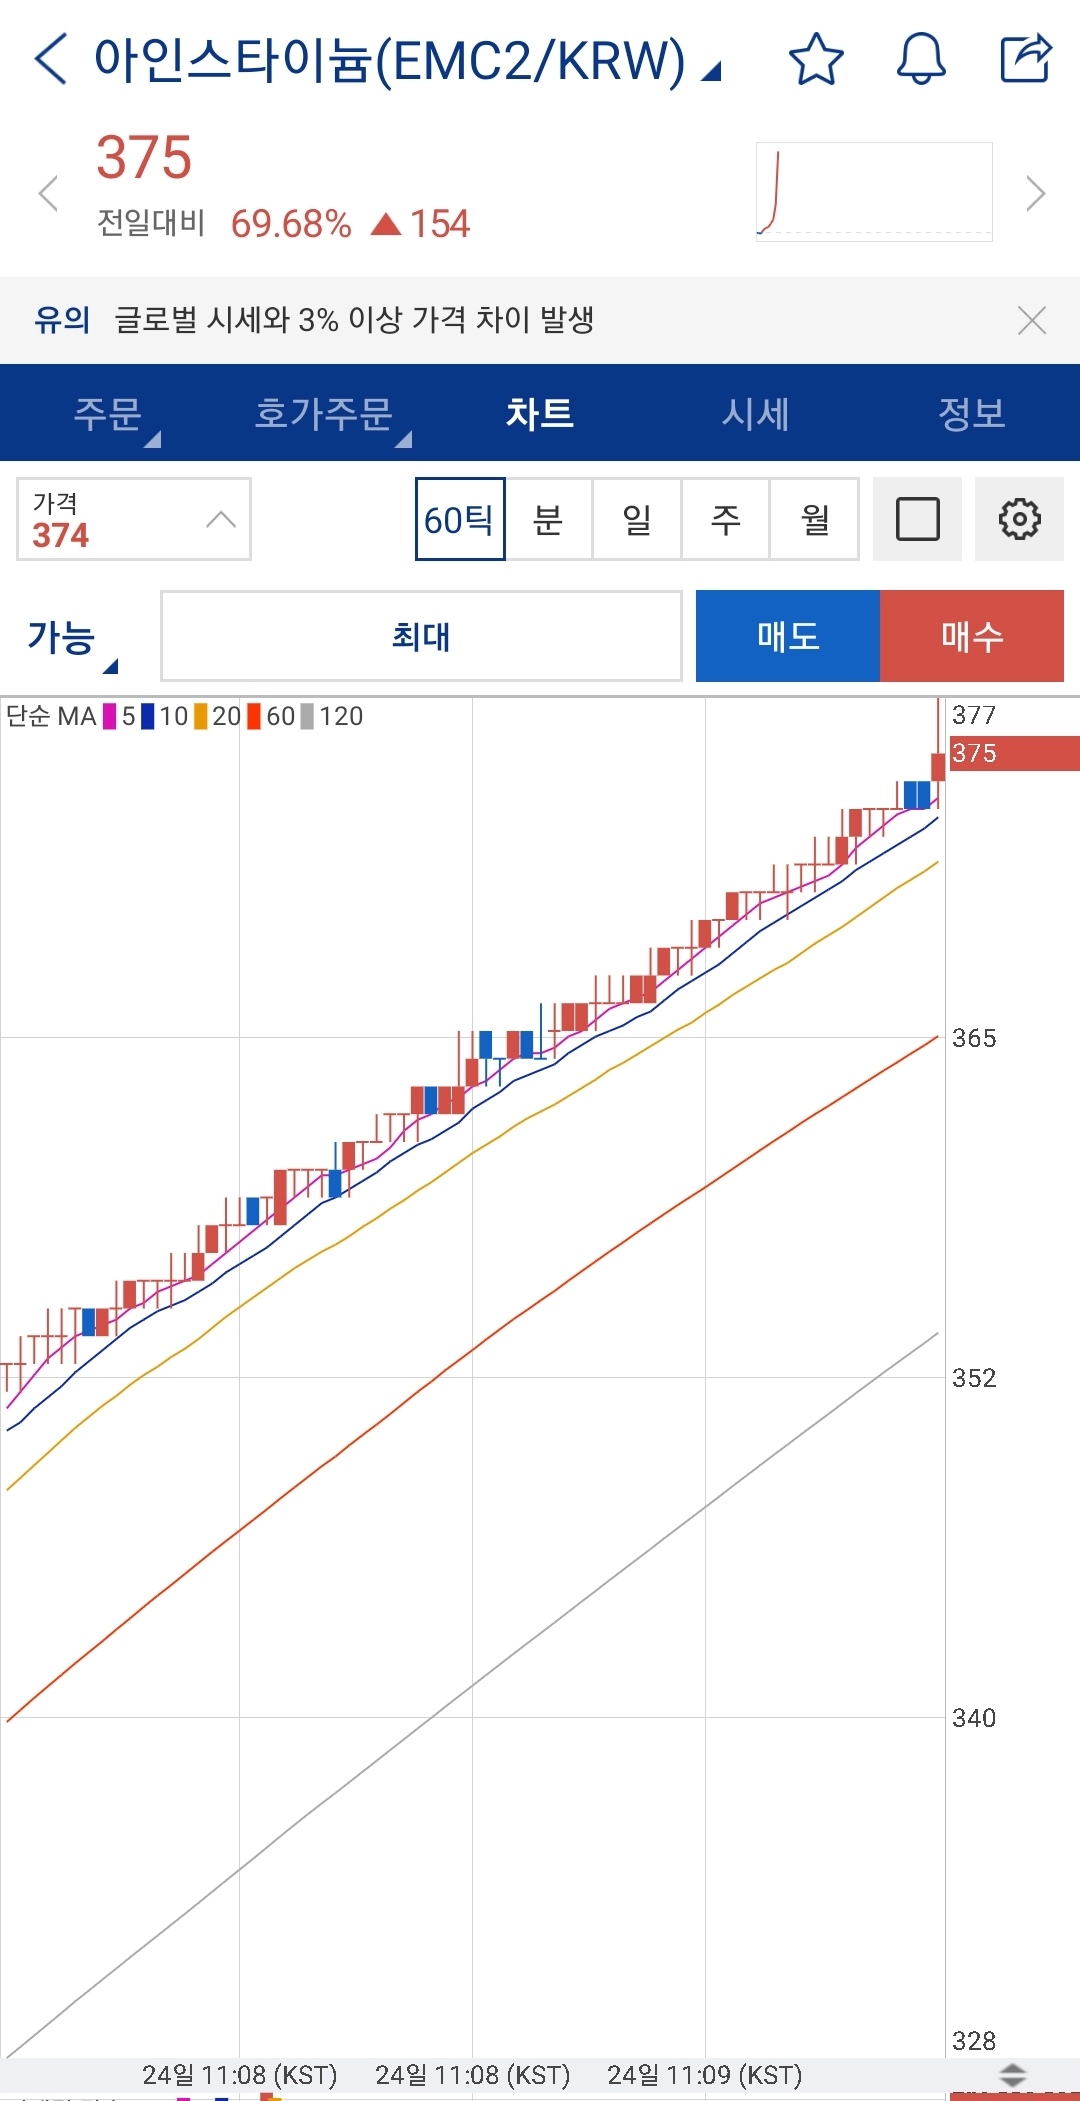Click the 단순 MA indicator label
This screenshot has width=1080, height=2101.
[x=51, y=716]
